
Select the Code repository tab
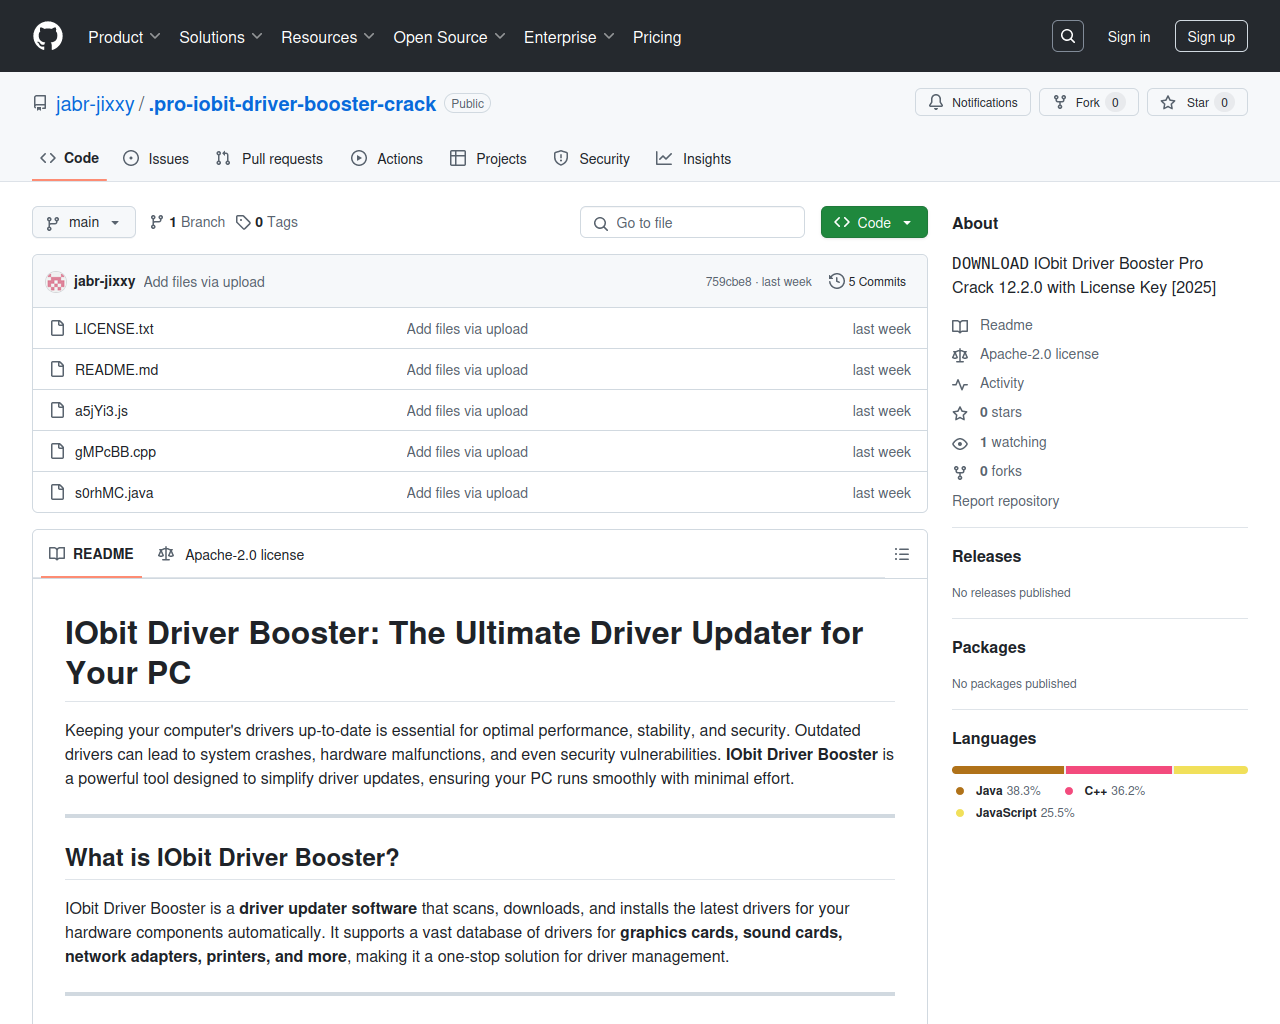(69, 158)
